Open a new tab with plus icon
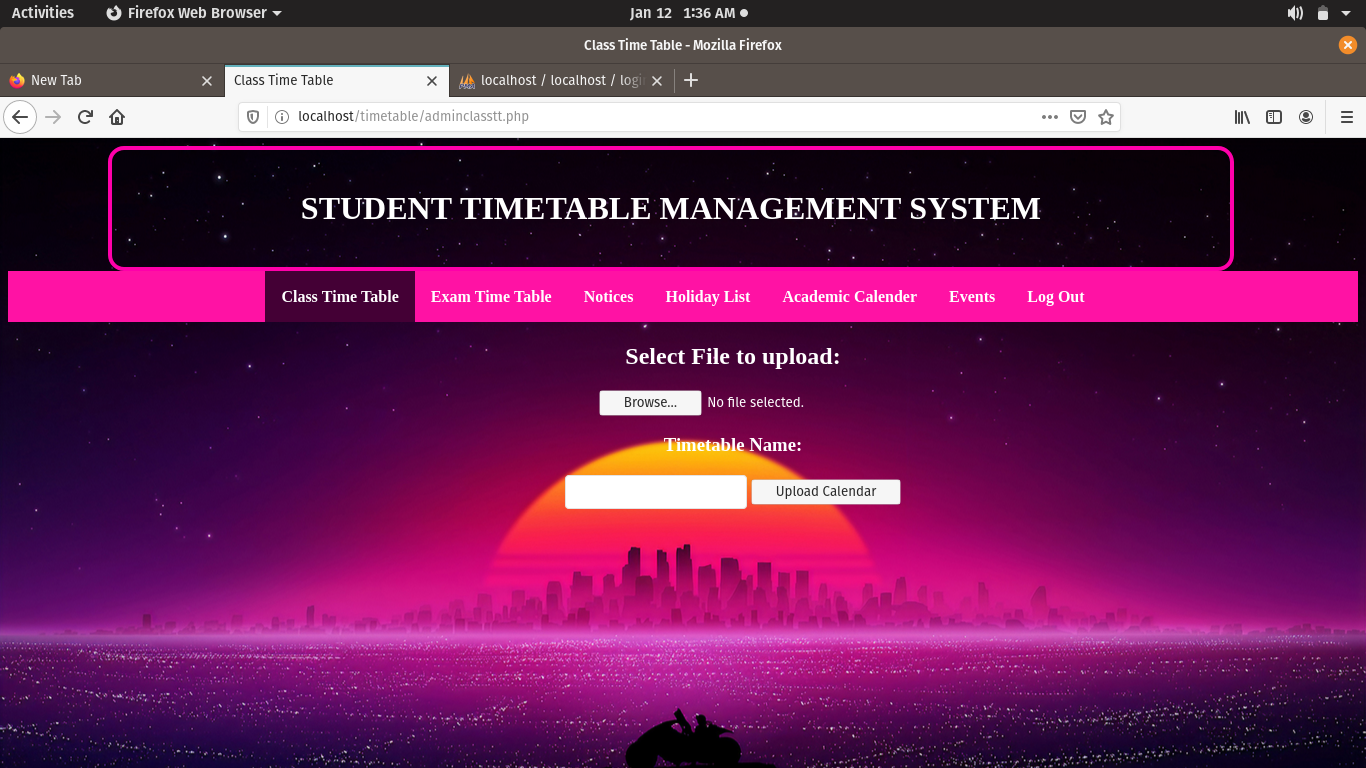The image size is (1366, 768). (x=690, y=80)
